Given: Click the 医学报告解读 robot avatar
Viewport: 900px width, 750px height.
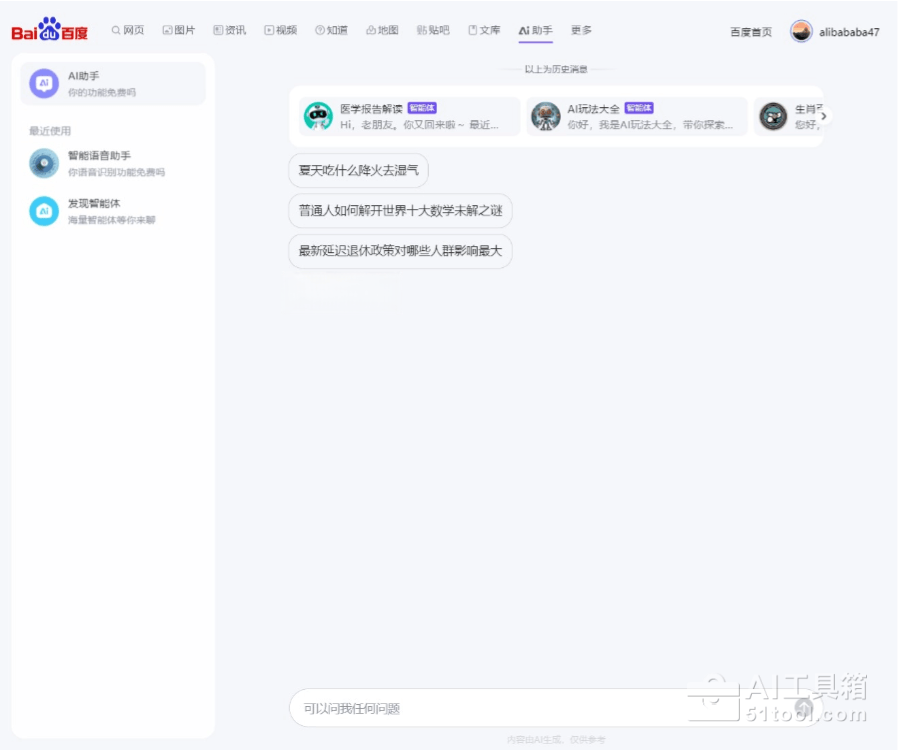Looking at the screenshot, I should click(319, 116).
